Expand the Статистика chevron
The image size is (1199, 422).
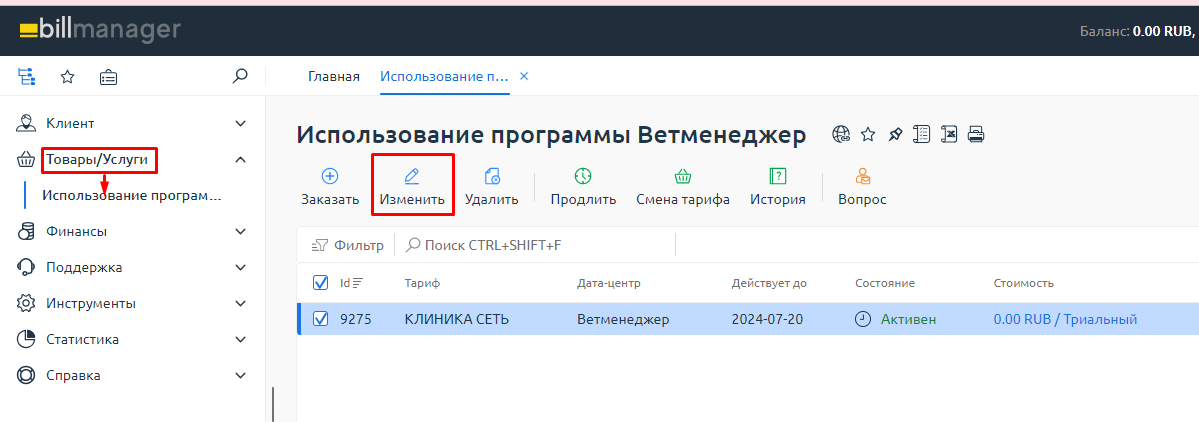pyautogui.click(x=241, y=339)
